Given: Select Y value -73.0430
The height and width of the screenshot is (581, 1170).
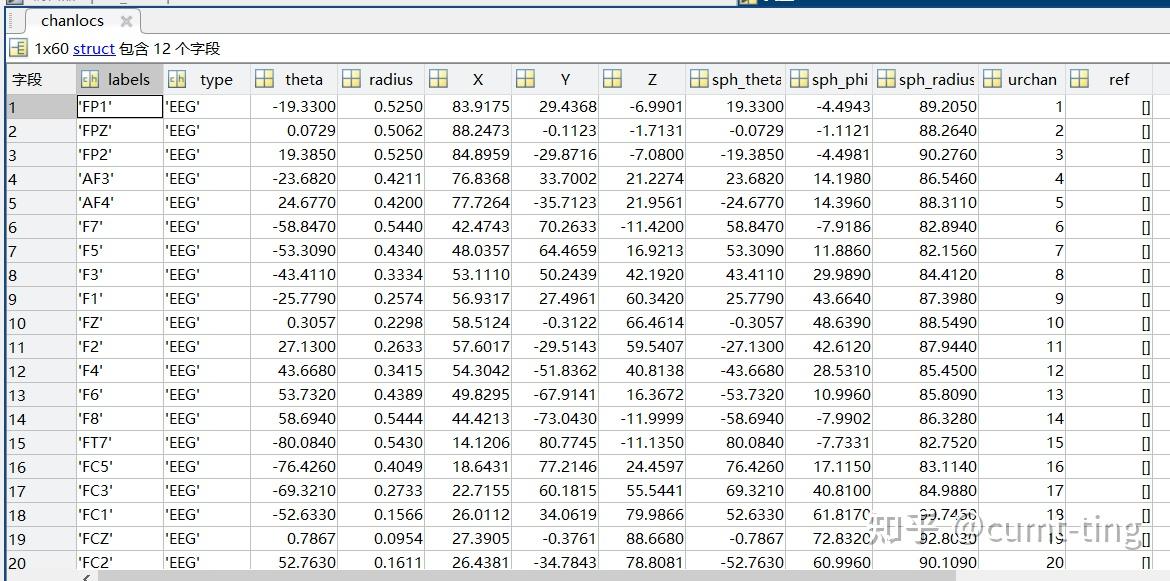Looking at the screenshot, I should 555,419.
